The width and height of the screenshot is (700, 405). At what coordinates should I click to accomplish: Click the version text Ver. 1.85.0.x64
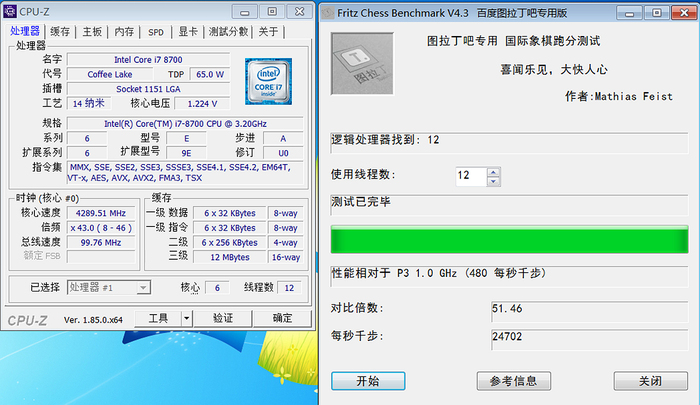[93, 320]
